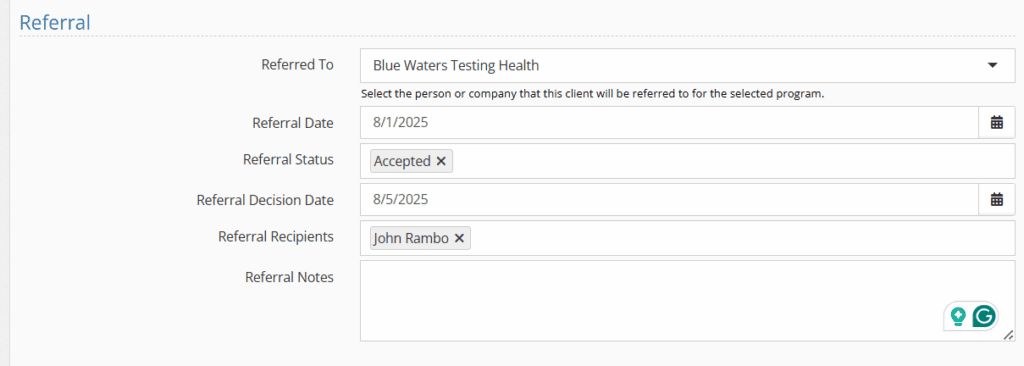
Task: Click the Referred To help text
Action: pos(593,94)
